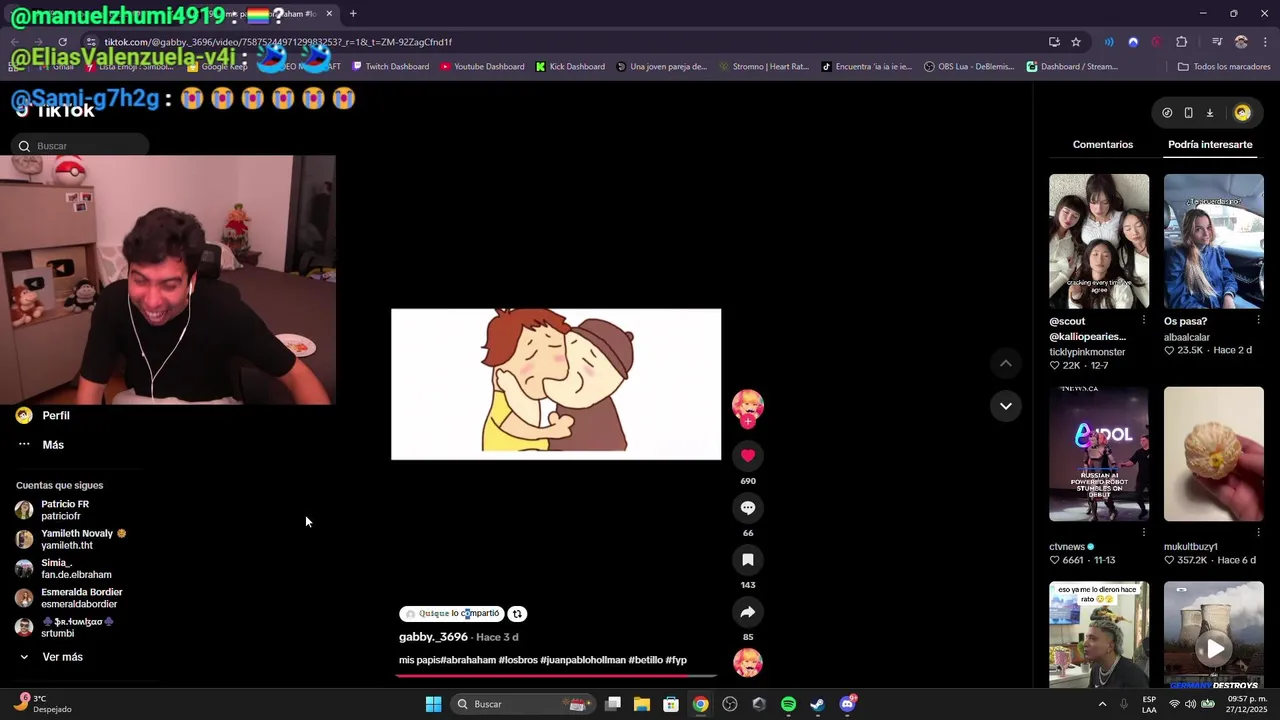Screen dimensions: 1280x720
Task: Open three-dot menu on ctvnews card
Action: 1144,532
